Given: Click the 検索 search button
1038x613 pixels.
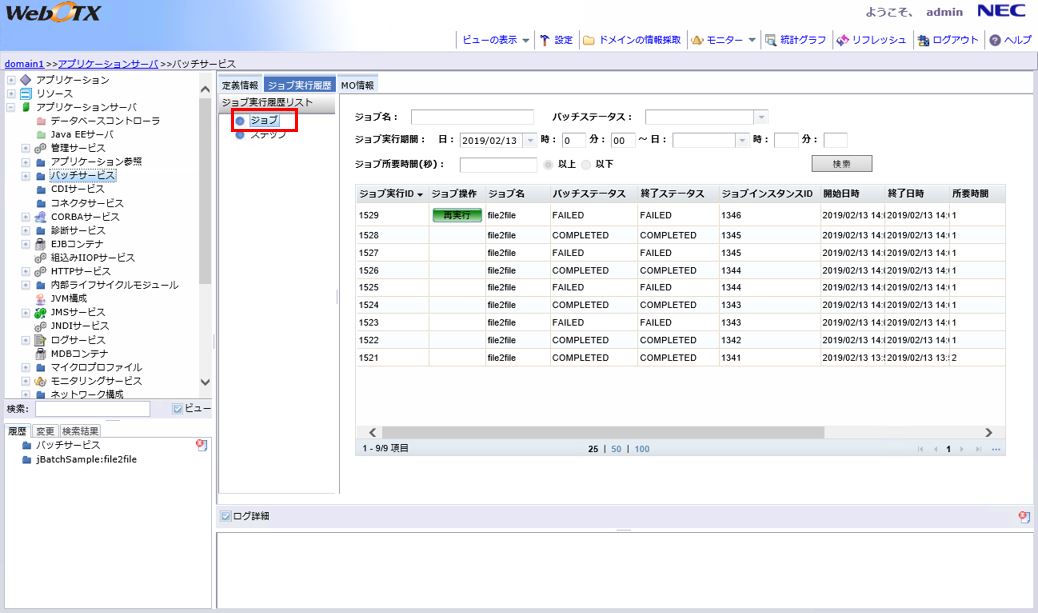Looking at the screenshot, I should tap(841, 163).
